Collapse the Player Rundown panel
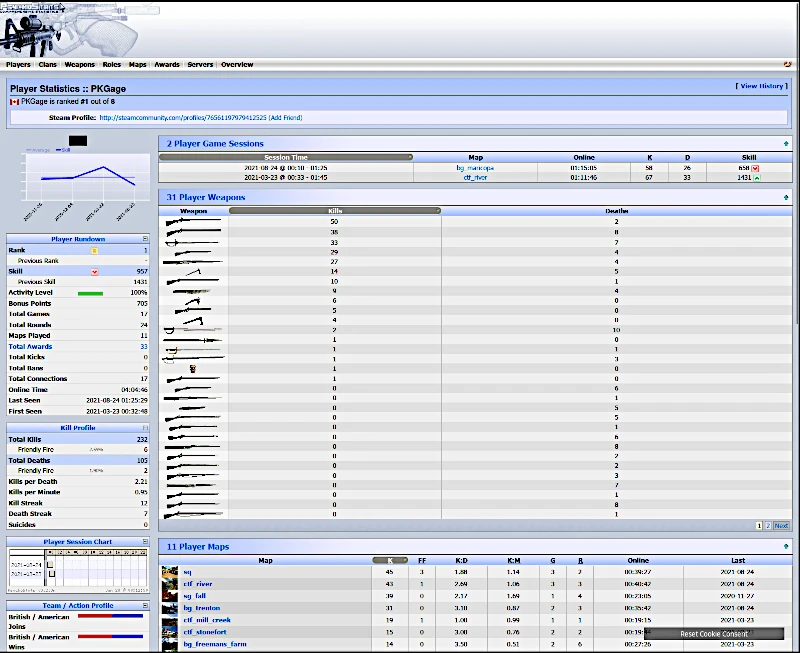The width and height of the screenshot is (800, 653). (x=145, y=239)
